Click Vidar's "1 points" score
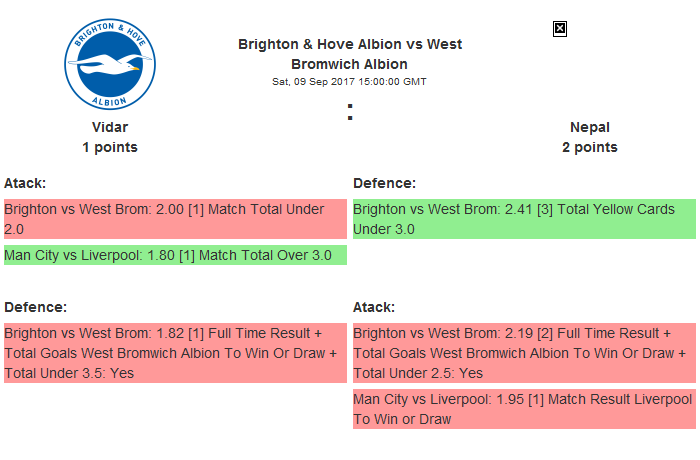This screenshot has width=700, height=460. [110, 147]
